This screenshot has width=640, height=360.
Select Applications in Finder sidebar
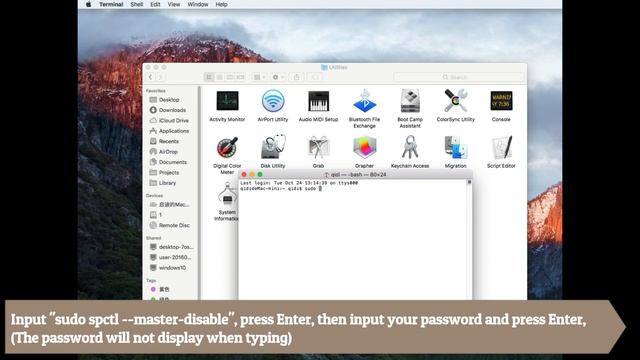tap(169, 131)
